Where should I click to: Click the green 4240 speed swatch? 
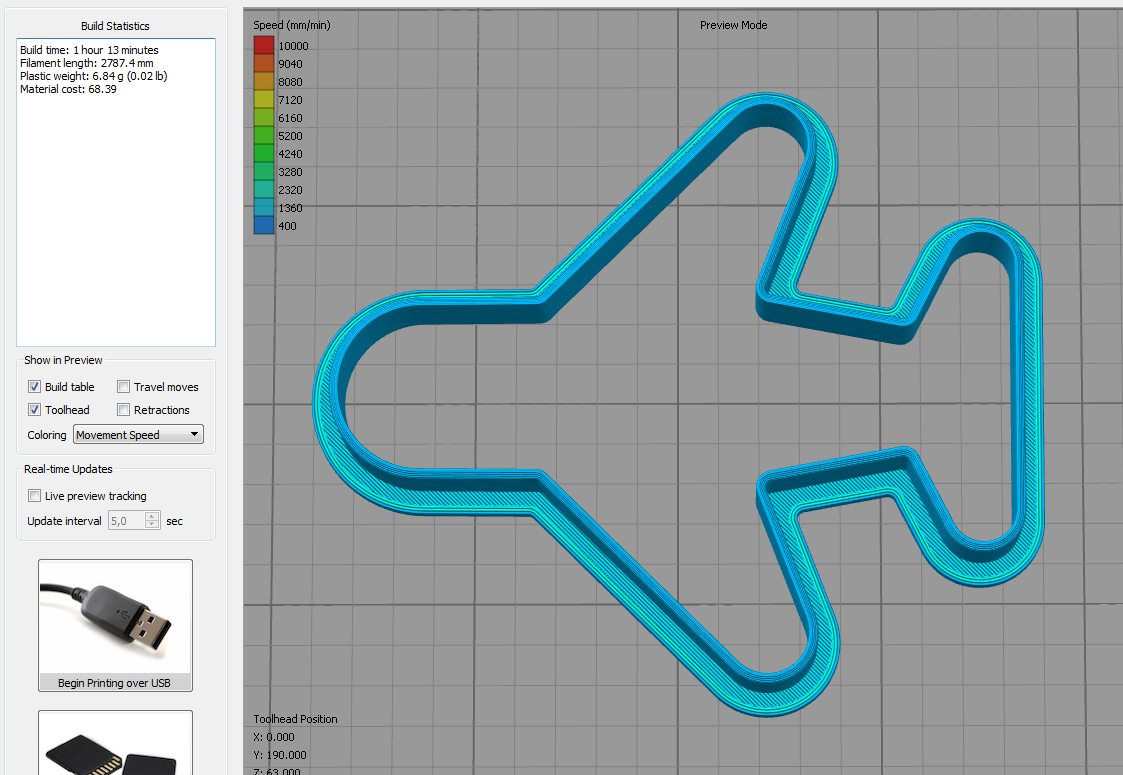[x=264, y=154]
